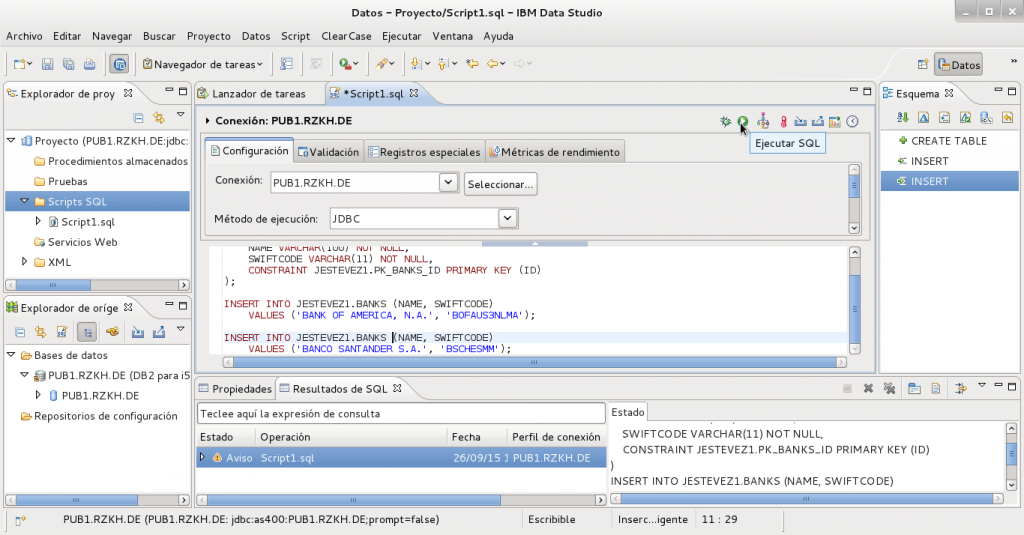
Task: Click the green bug debug icon in editor
Action: [725, 121]
